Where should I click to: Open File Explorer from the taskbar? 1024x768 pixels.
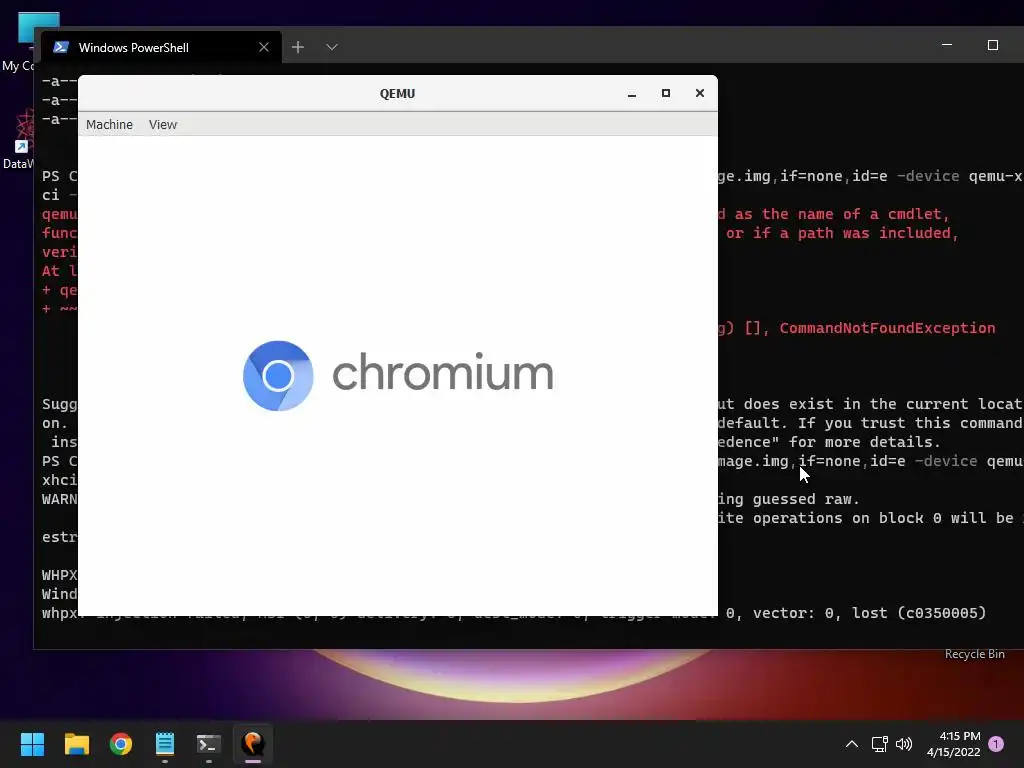click(x=76, y=744)
